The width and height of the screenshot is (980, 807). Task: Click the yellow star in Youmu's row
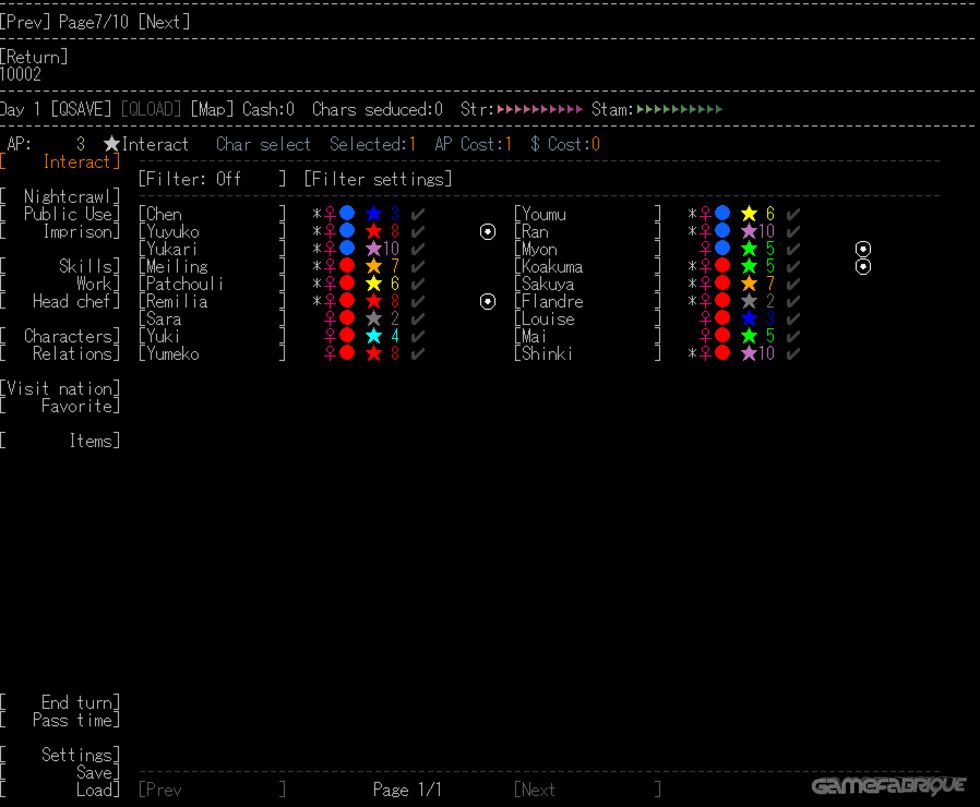click(x=749, y=214)
